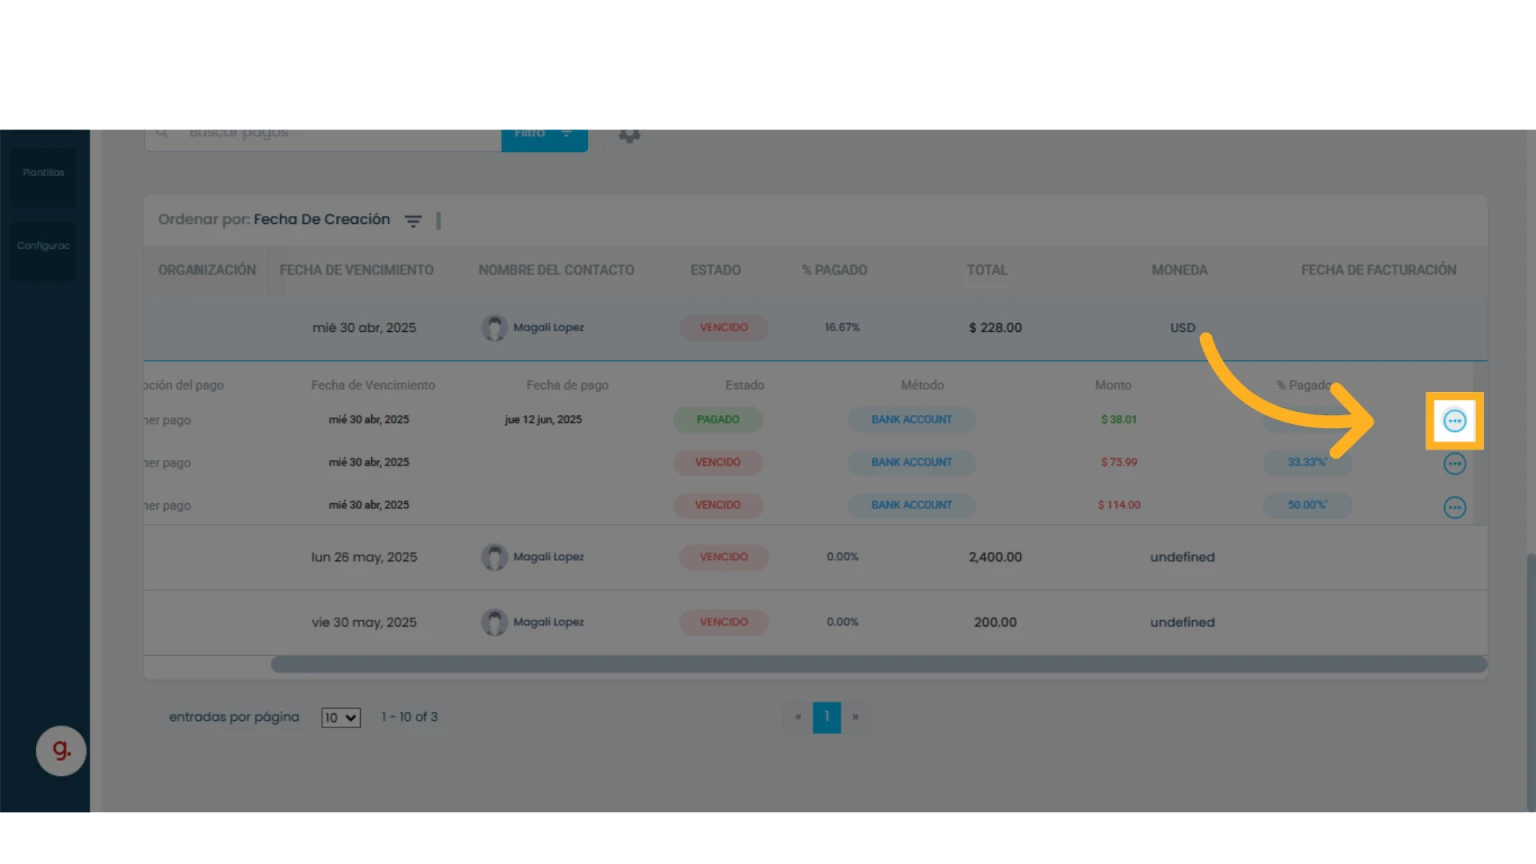
Task: Click the USD currency cell
Action: (x=1183, y=328)
